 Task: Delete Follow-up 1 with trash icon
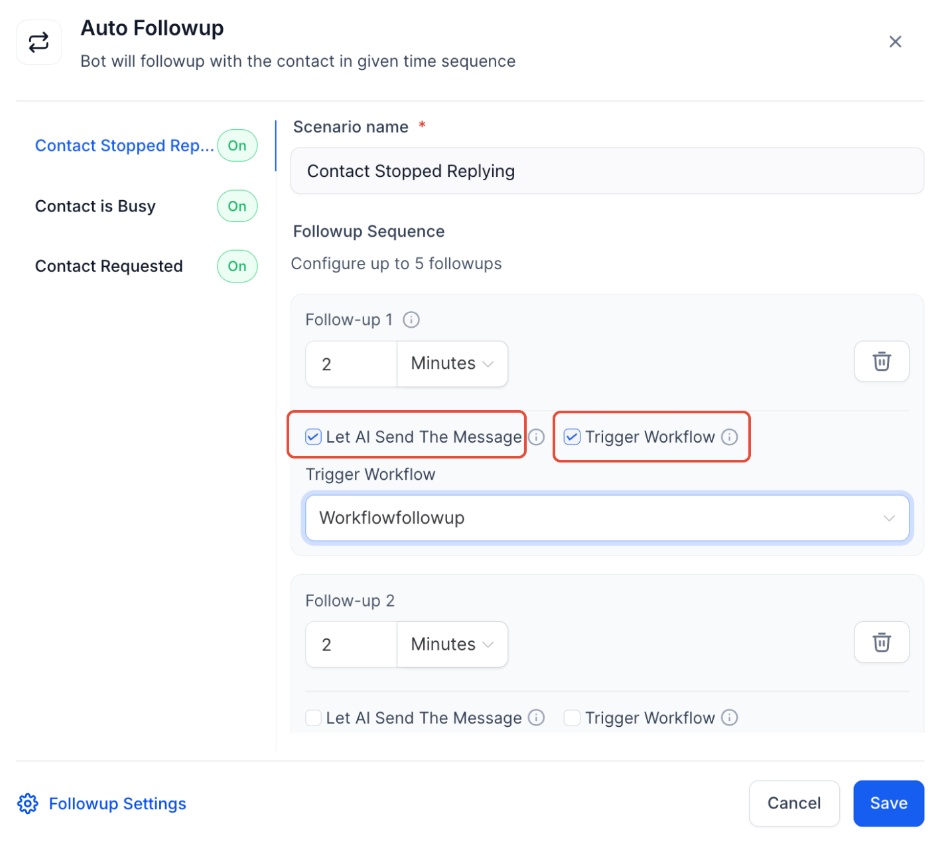[x=881, y=362]
